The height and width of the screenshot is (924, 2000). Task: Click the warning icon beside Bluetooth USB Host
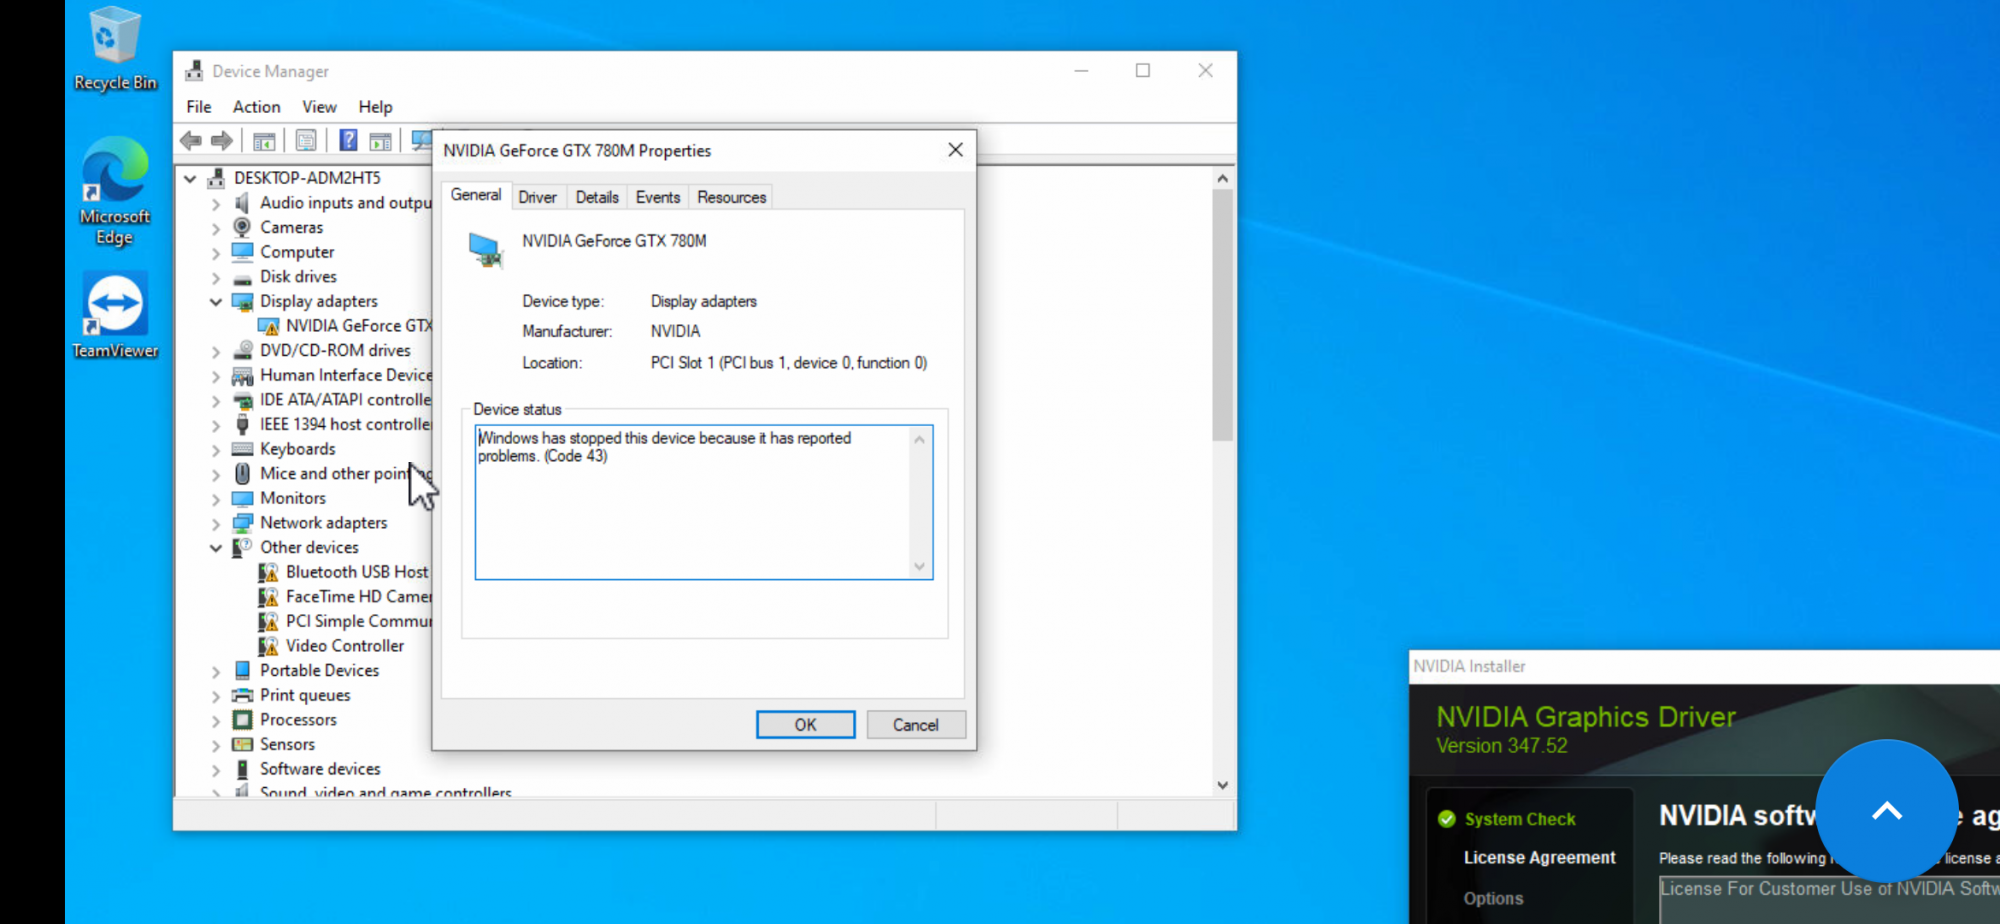click(268, 572)
